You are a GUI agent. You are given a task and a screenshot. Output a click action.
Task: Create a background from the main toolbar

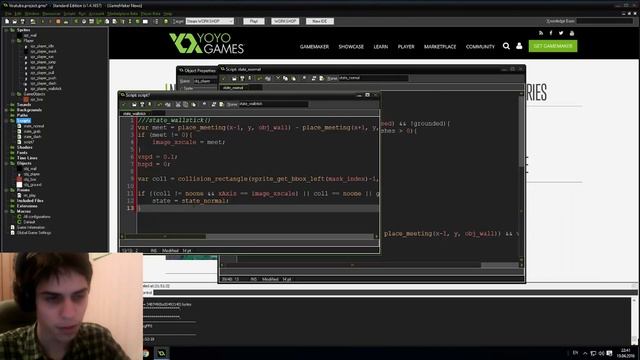[x=91, y=21]
